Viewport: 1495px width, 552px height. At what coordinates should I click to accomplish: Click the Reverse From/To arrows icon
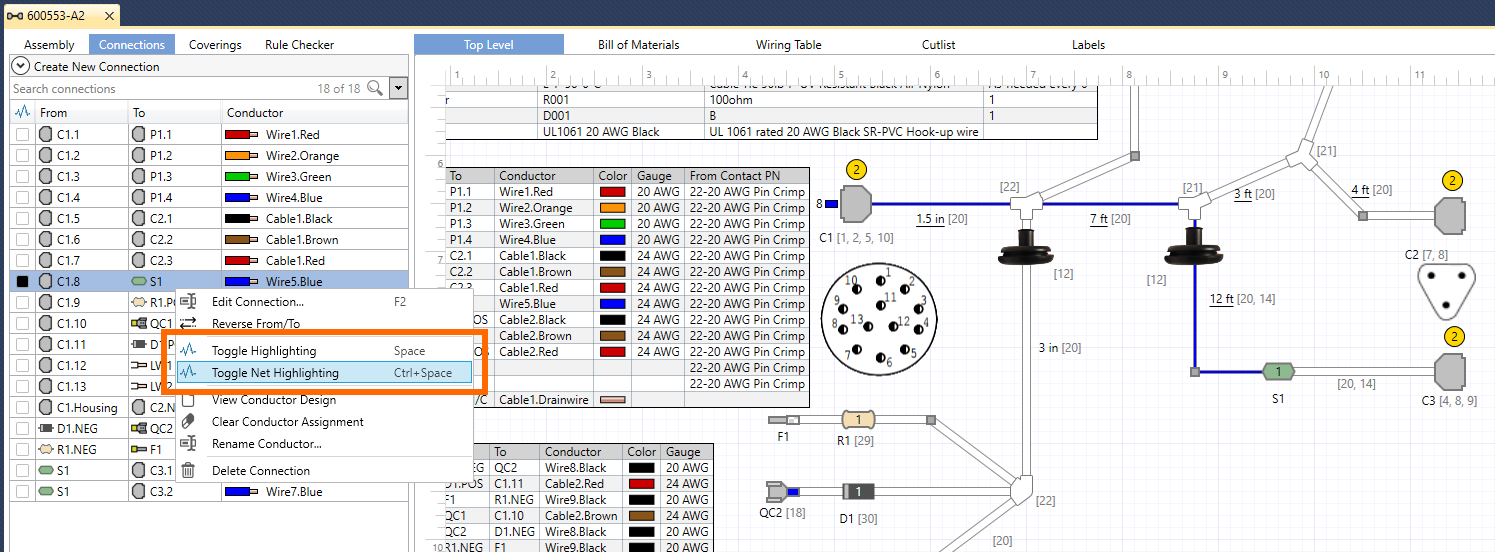188,323
